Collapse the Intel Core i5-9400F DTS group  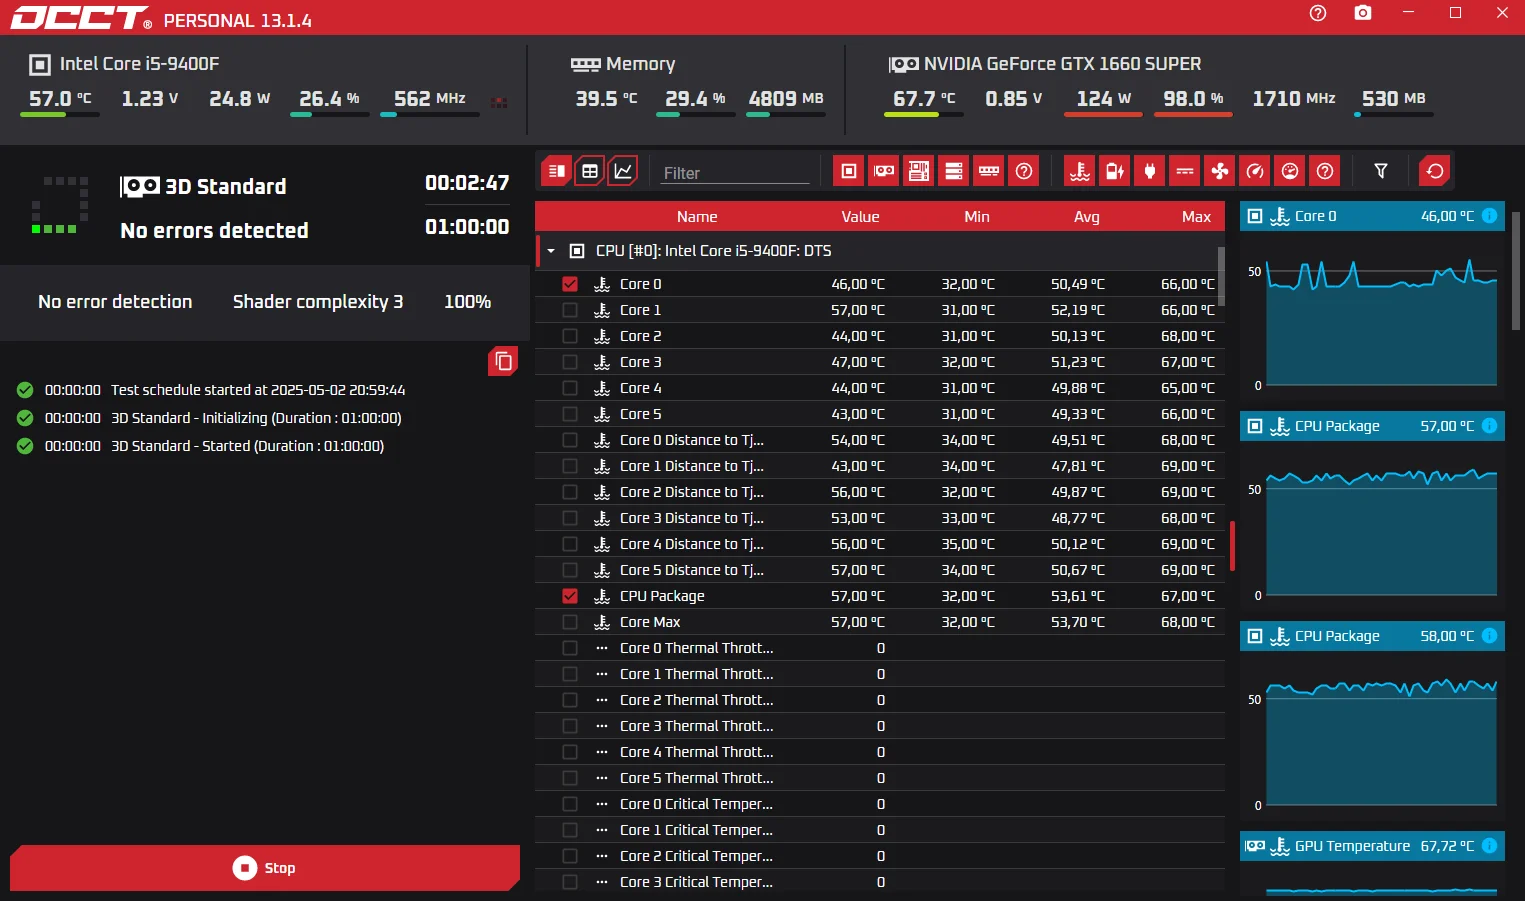click(551, 251)
